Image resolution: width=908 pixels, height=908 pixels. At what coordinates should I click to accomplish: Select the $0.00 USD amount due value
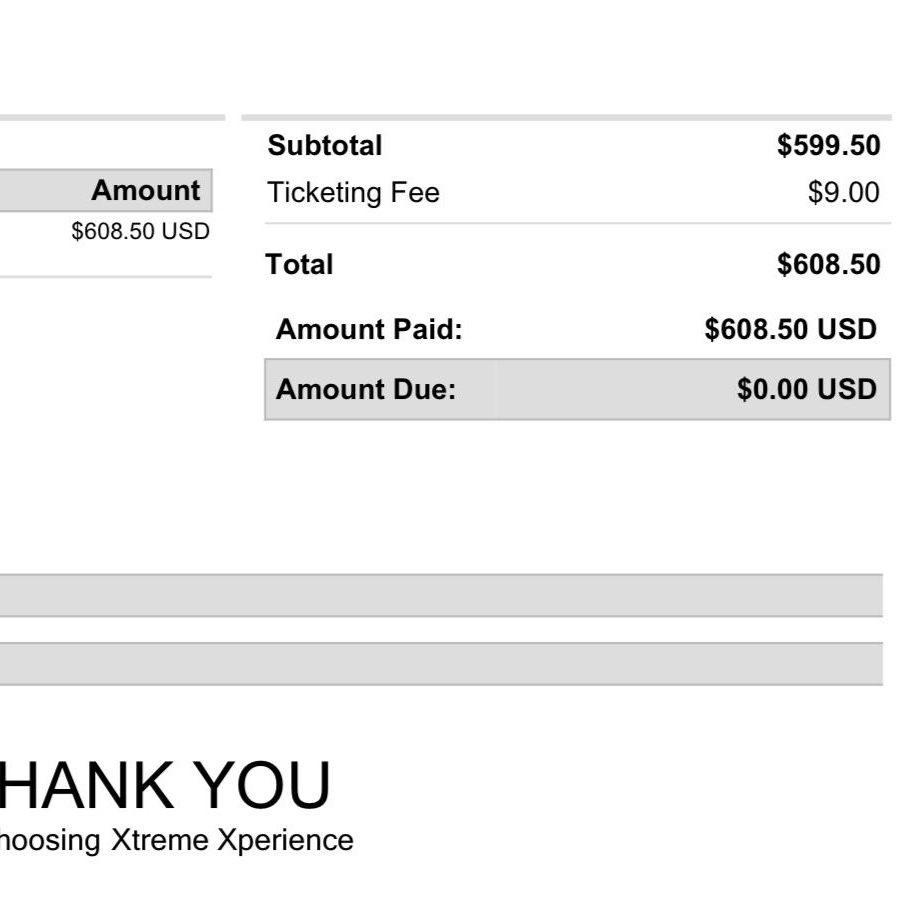(x=807, y=389)
